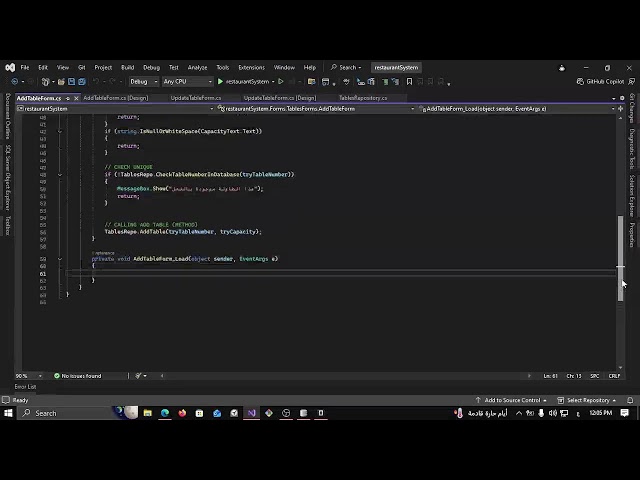Screen dimensions: 640x480
Task: Open the AddTableForm class navigation dropdown
Action: [316, 109]
